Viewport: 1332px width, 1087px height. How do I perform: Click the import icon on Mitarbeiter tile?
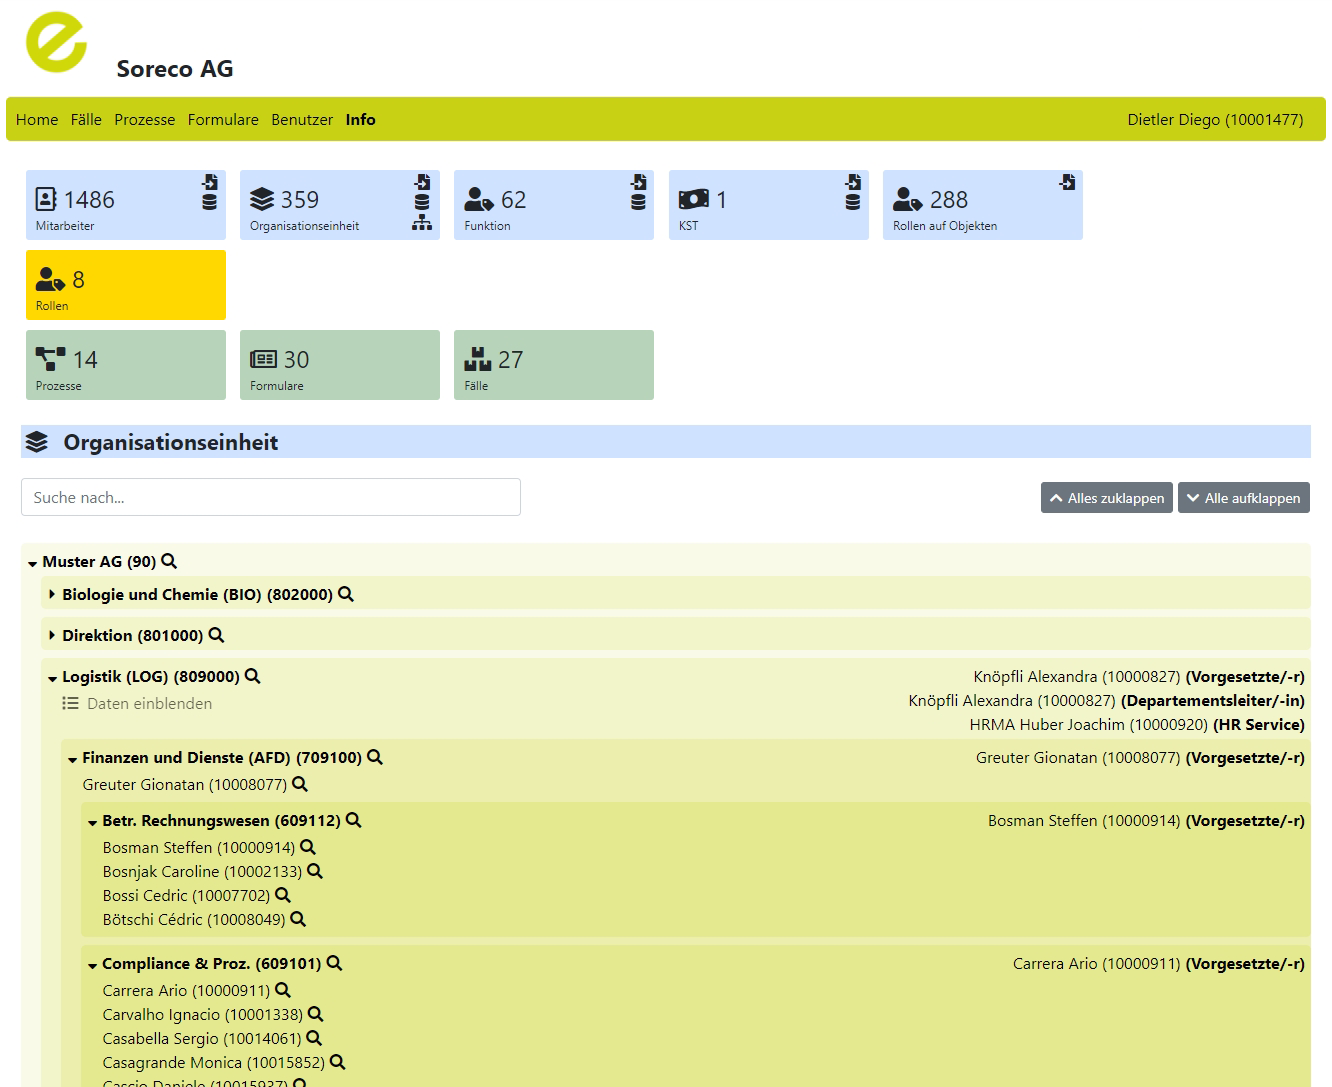coord(209,182)
